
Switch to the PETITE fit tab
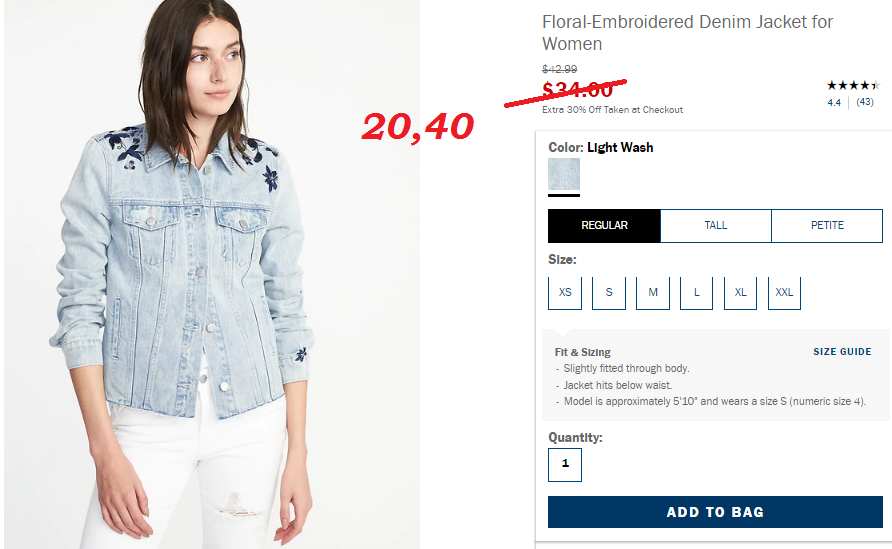point(827,225)
